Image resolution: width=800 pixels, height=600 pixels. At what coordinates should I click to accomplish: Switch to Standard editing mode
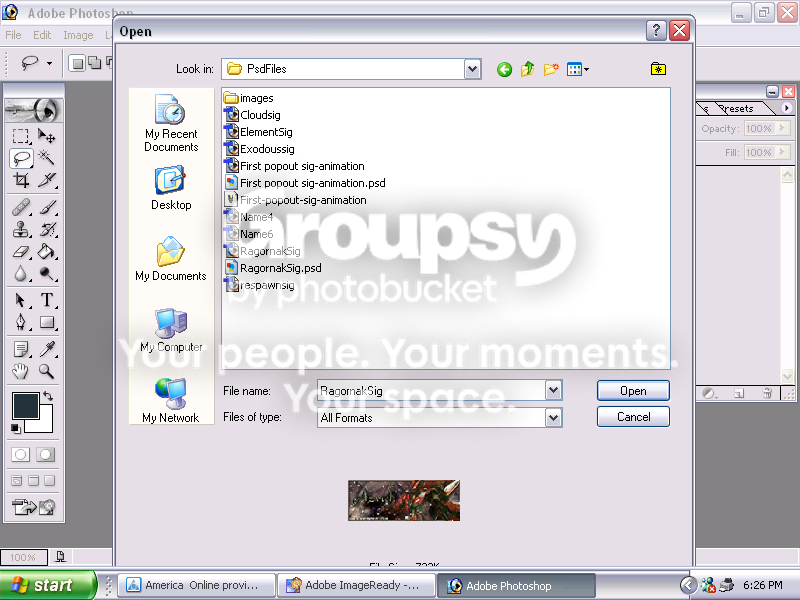(21, 454)
